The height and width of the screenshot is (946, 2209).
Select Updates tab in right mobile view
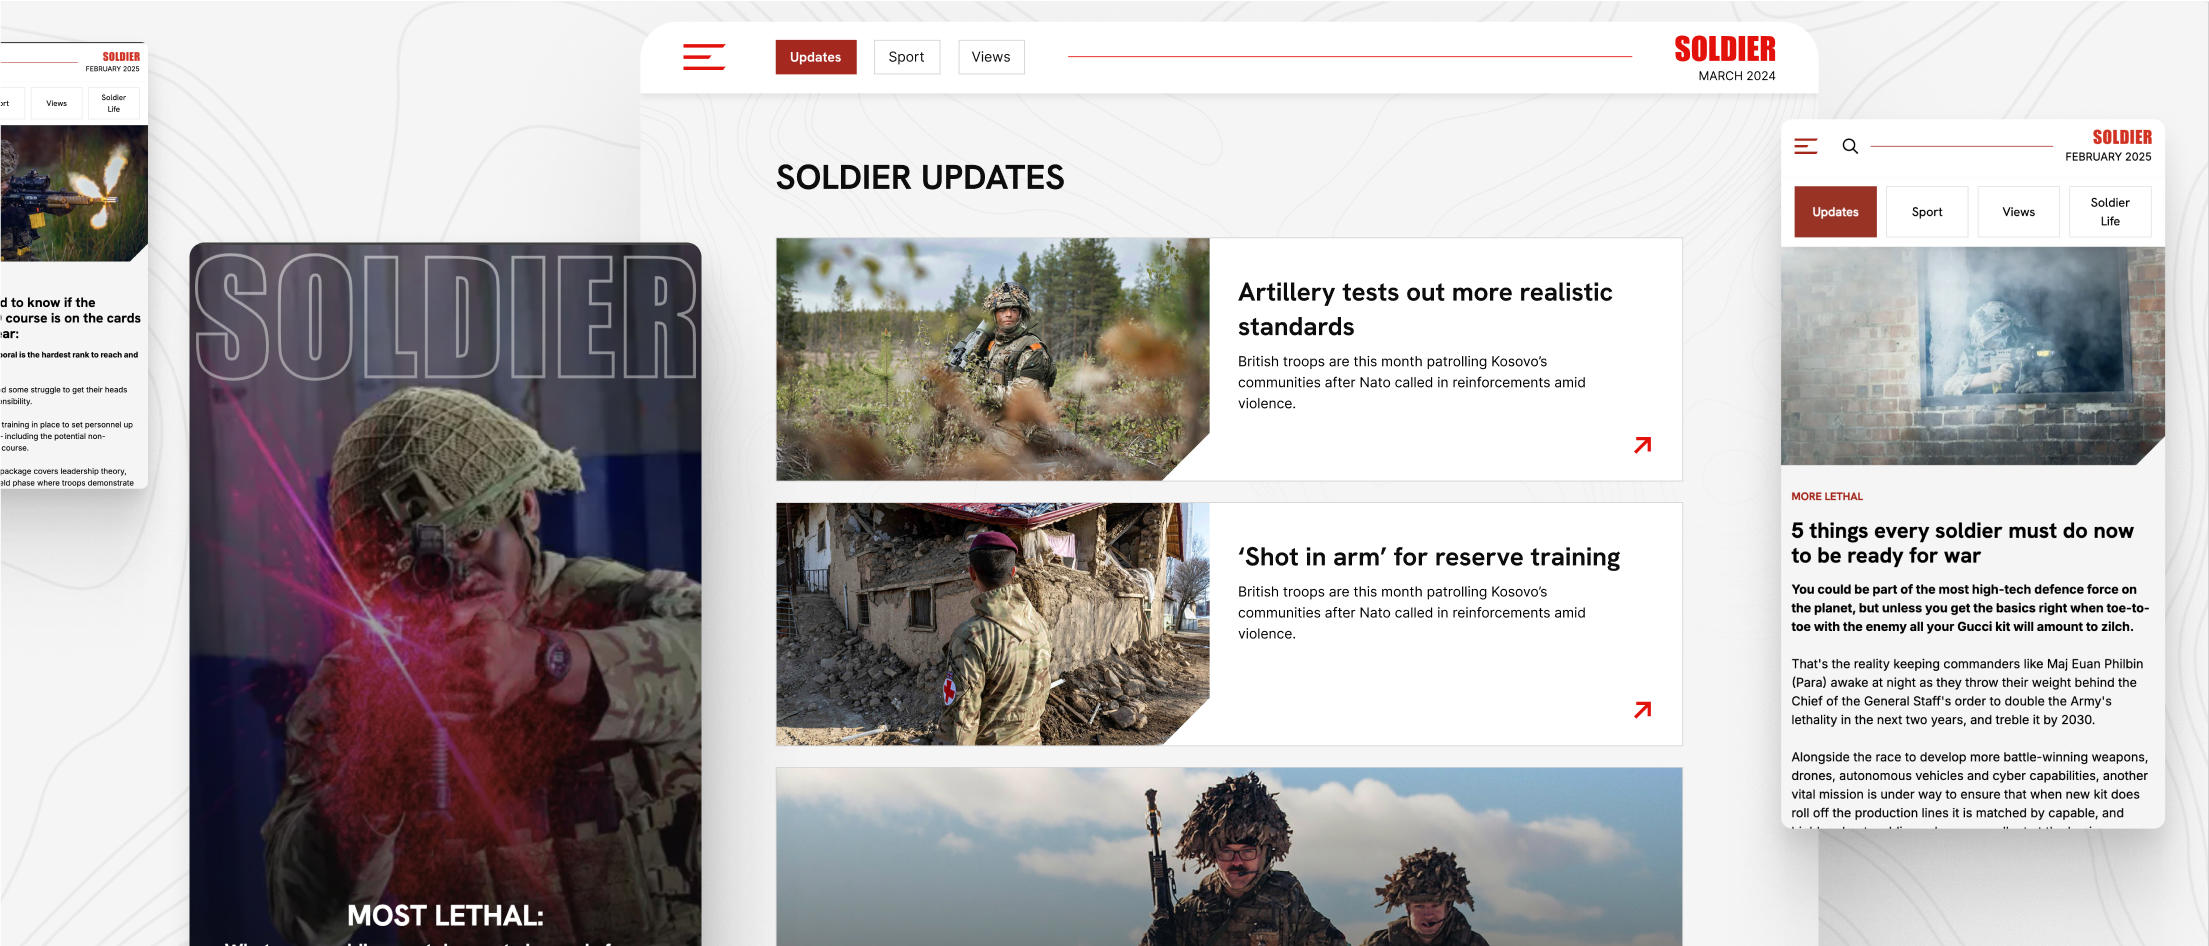click(x=1835, y=212)
